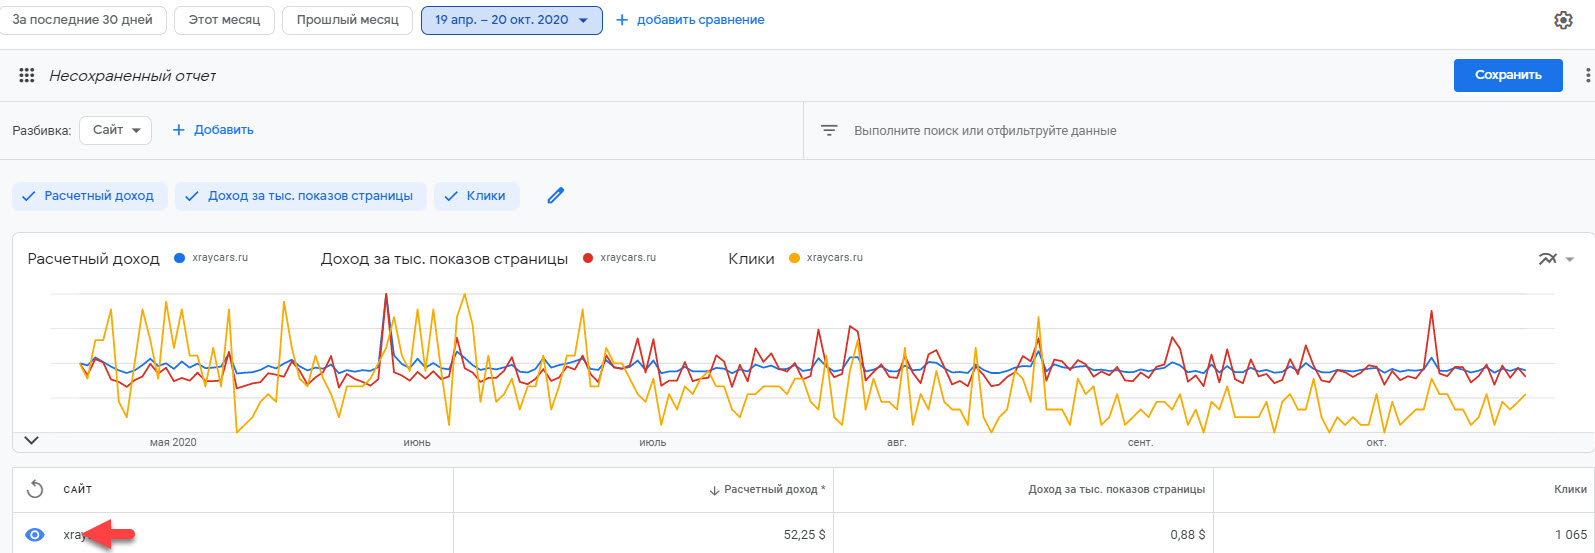1595x553 pixels.
Task: Click the Добавить breakdown link
Action: (213, 130)
